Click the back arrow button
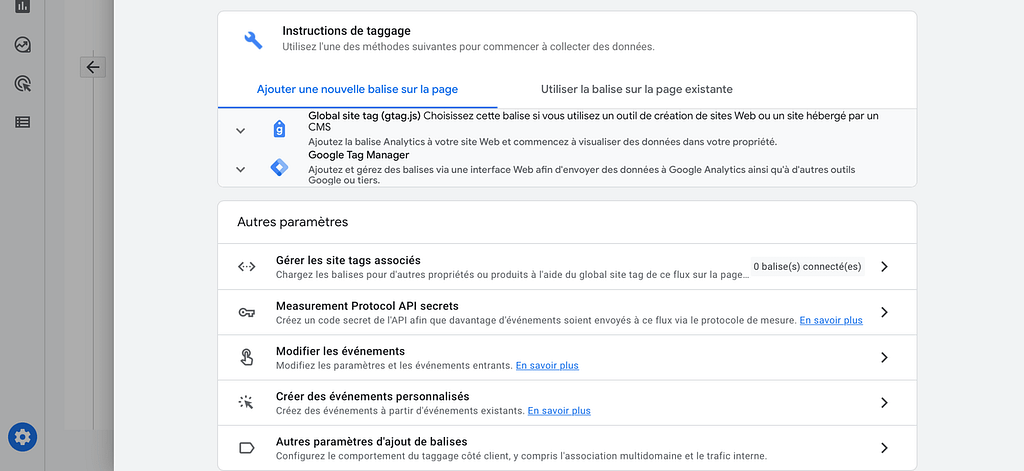This screenshot has height=471, width=1024. point(93,67)
